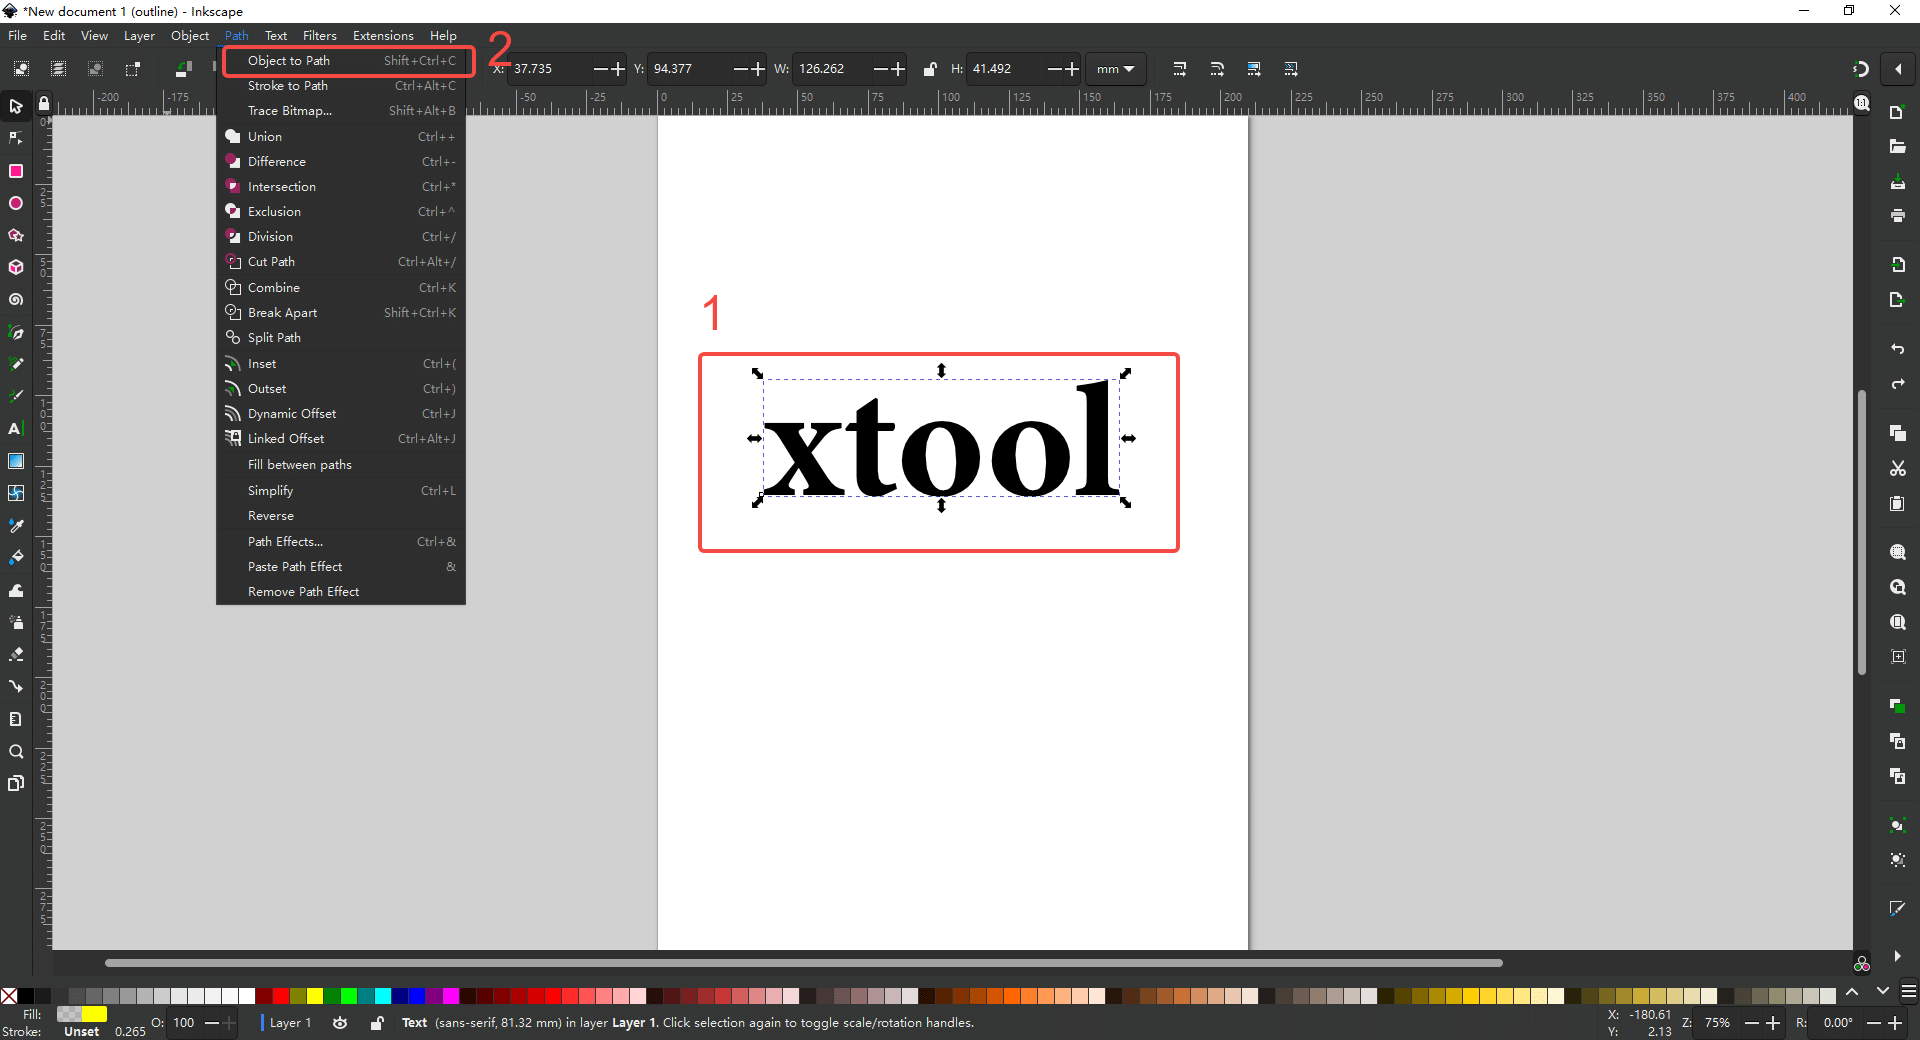Viewport: 1920px width, 1040px height.
Task: Select the Color dropper tool
Action: (x=16, y=525)
